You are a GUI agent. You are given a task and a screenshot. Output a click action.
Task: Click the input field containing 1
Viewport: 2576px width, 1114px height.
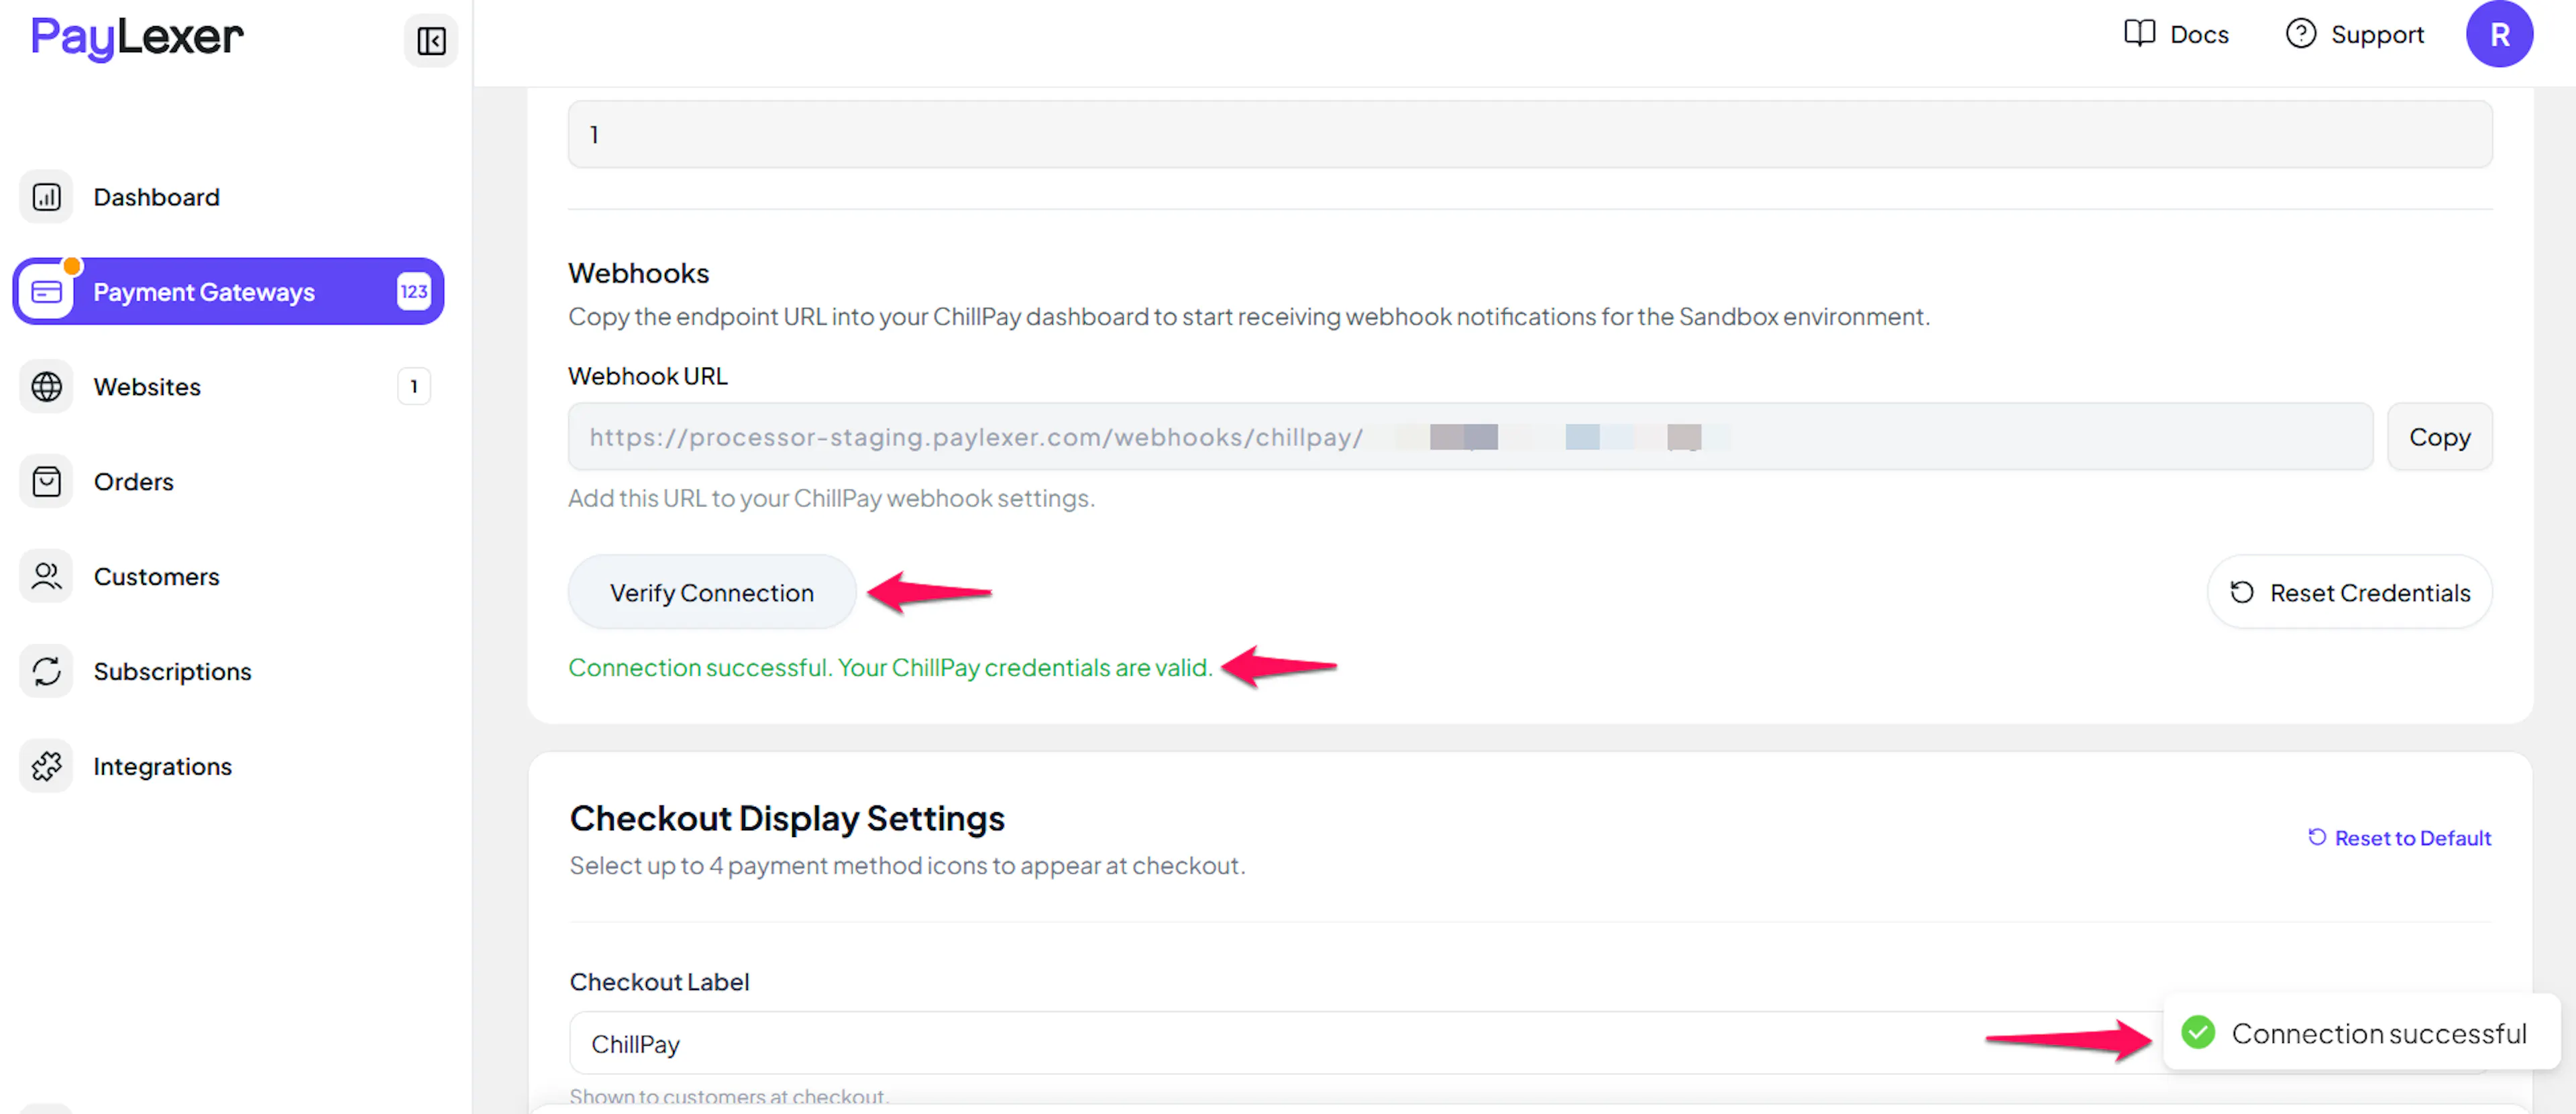pyautogui.click(x=1530, y=134)
